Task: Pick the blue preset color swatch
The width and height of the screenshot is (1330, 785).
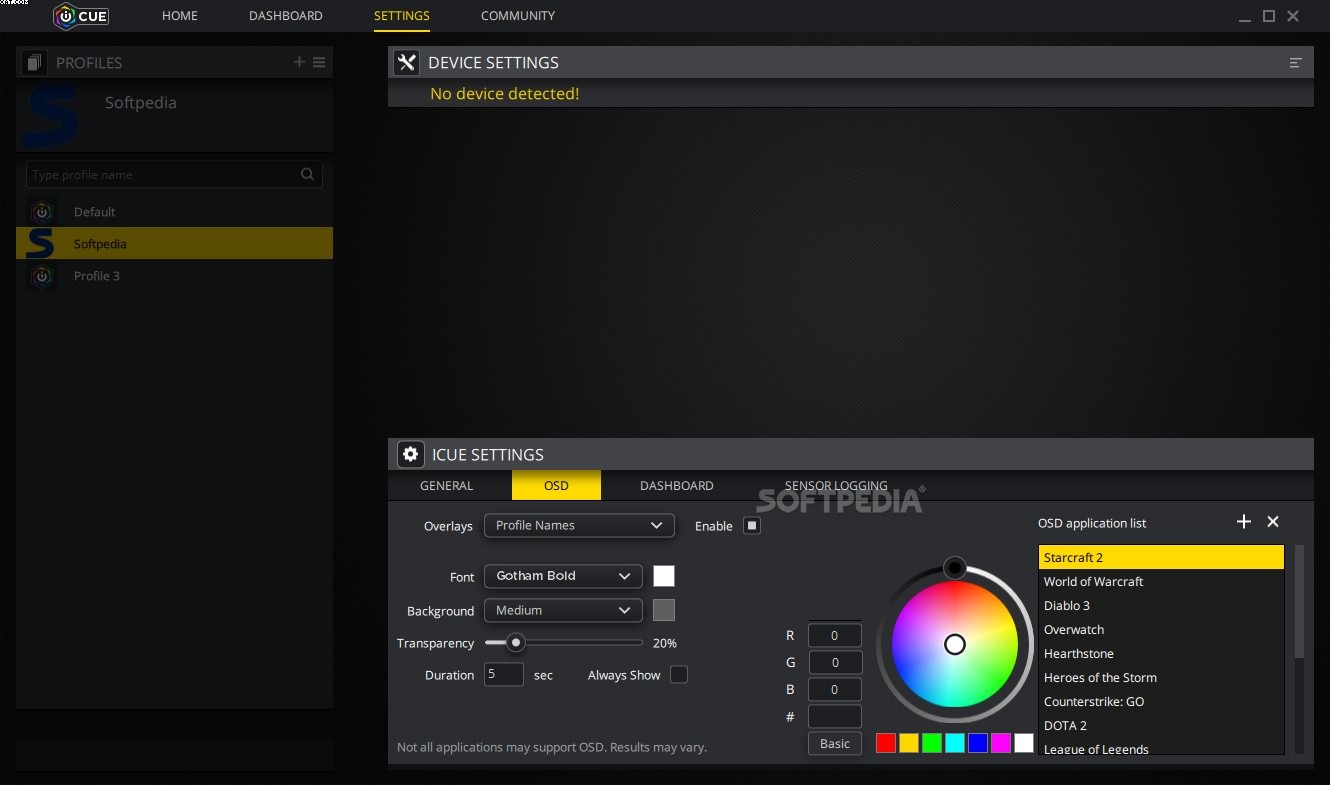Action: point(978,743)
